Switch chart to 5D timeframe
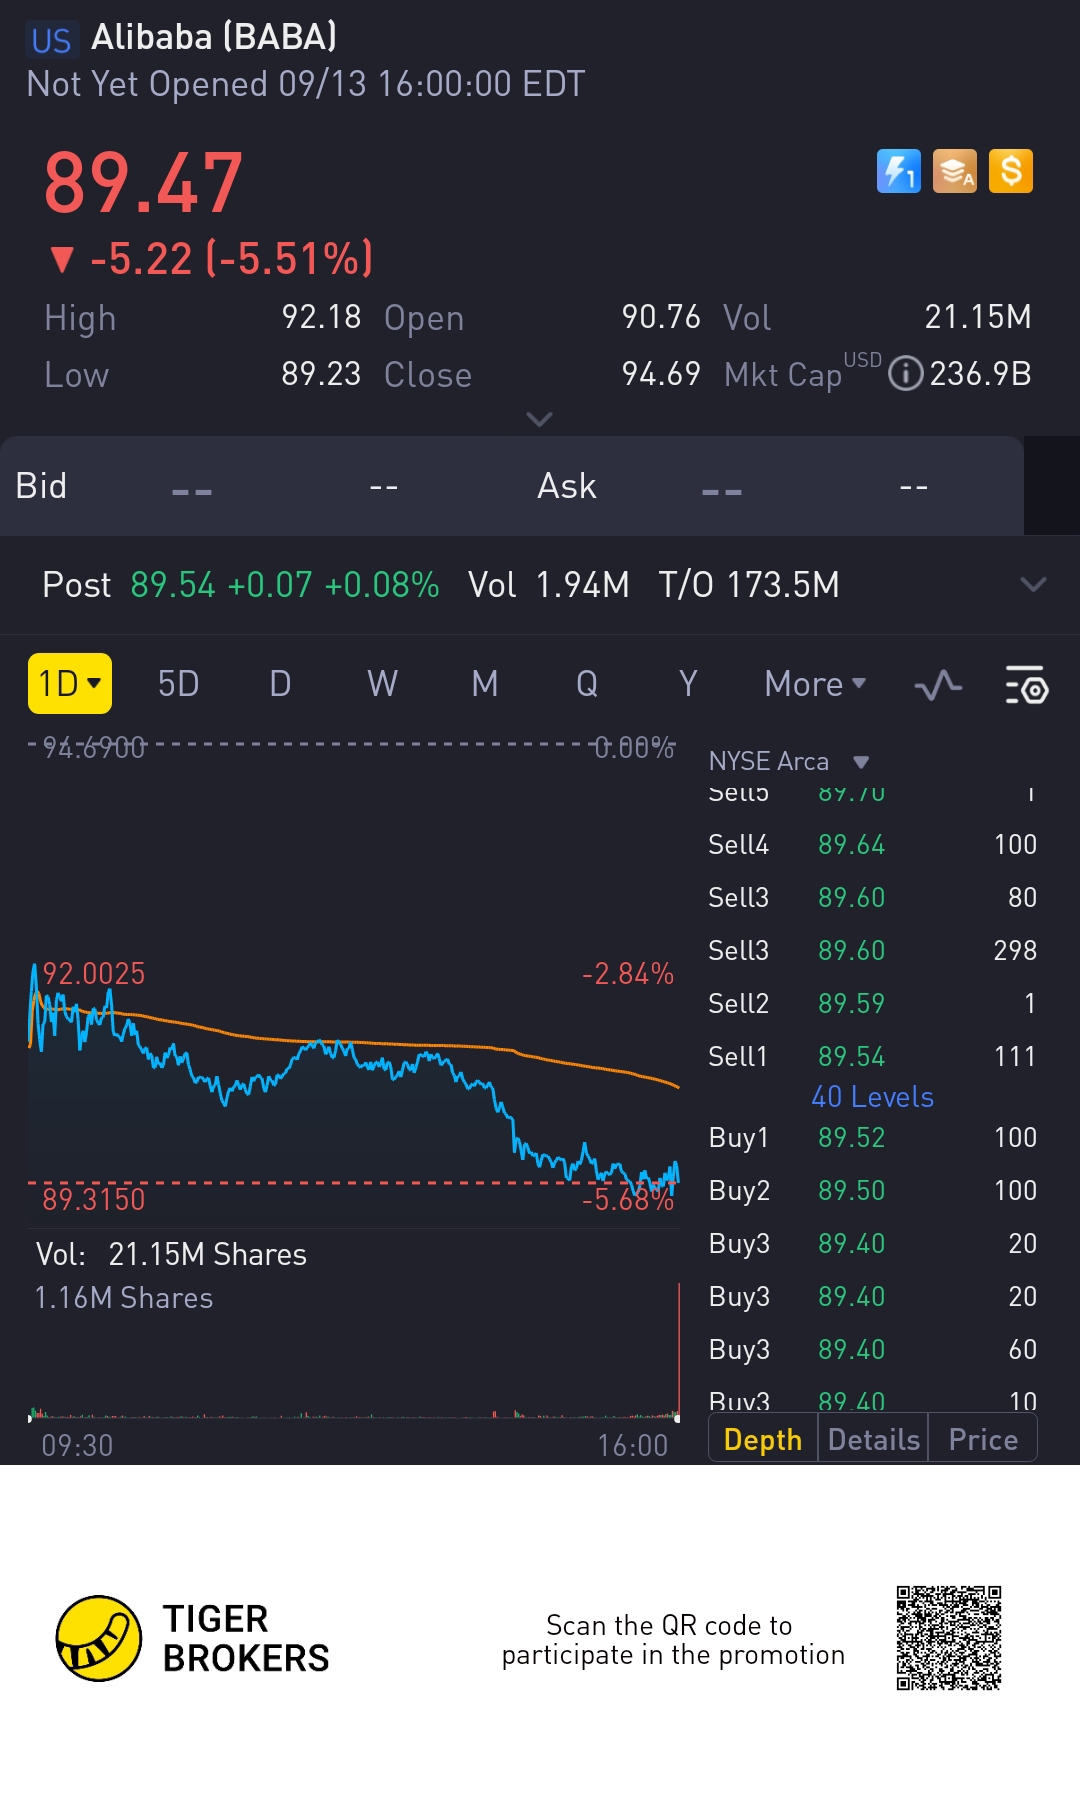The height and width of the screenshot is (1813, 1080). pos(178,684)
